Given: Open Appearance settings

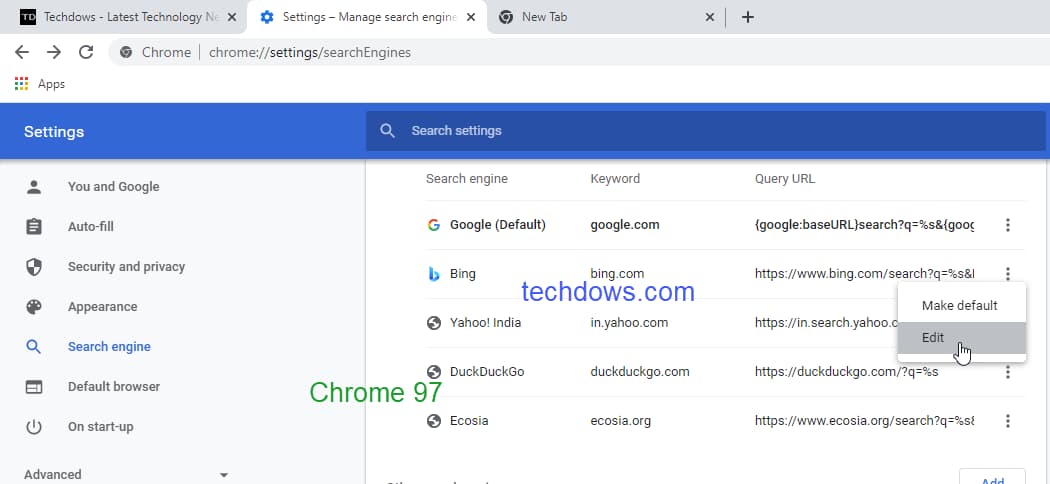Looking at the screenshot, I should pyautogui.click(x=102, y=307).
